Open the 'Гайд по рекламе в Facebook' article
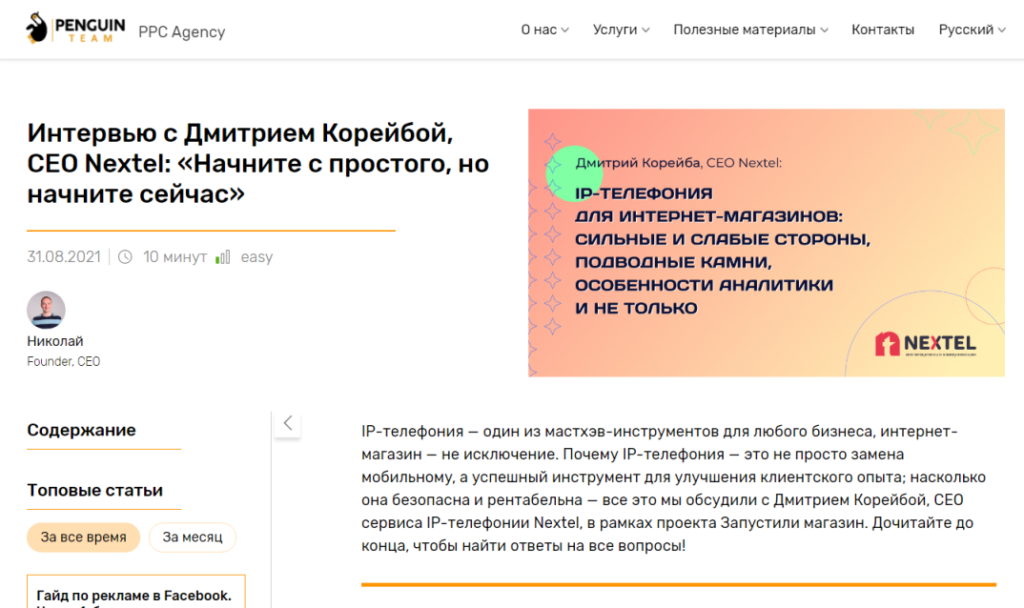The image size is (1024, 608). [x=136, y=592]
